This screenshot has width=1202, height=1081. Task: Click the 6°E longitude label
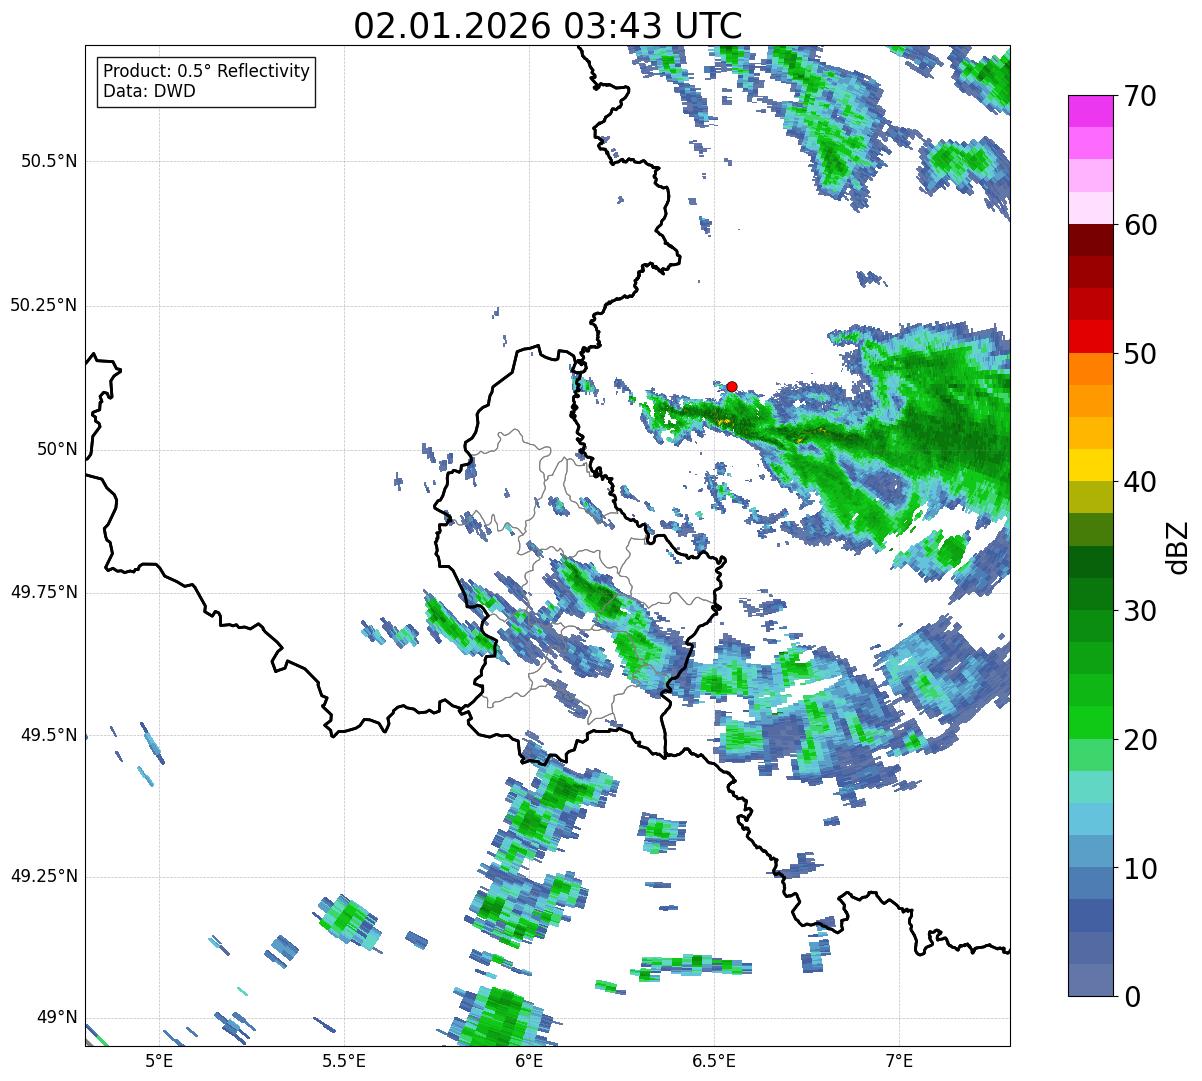click(x=529, y=1061)
